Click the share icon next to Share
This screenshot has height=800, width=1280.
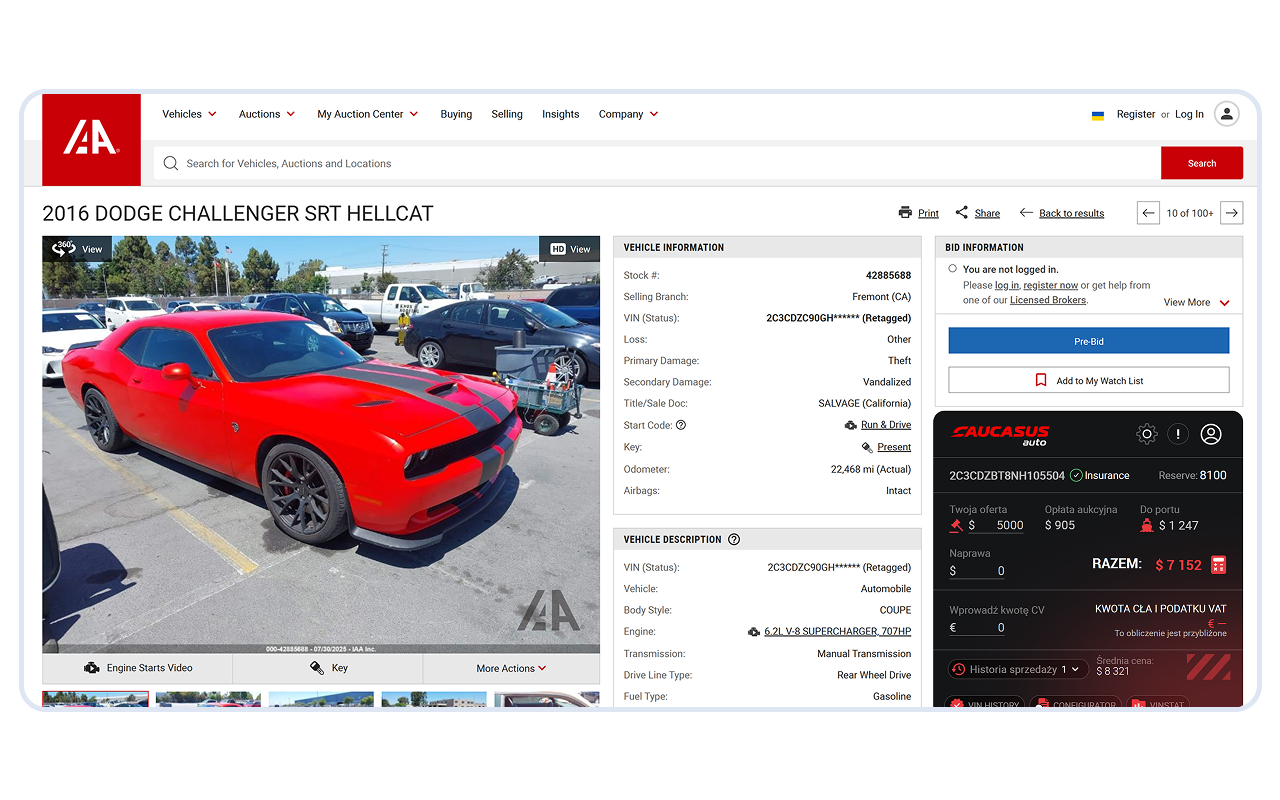click(x=961, y=213)
